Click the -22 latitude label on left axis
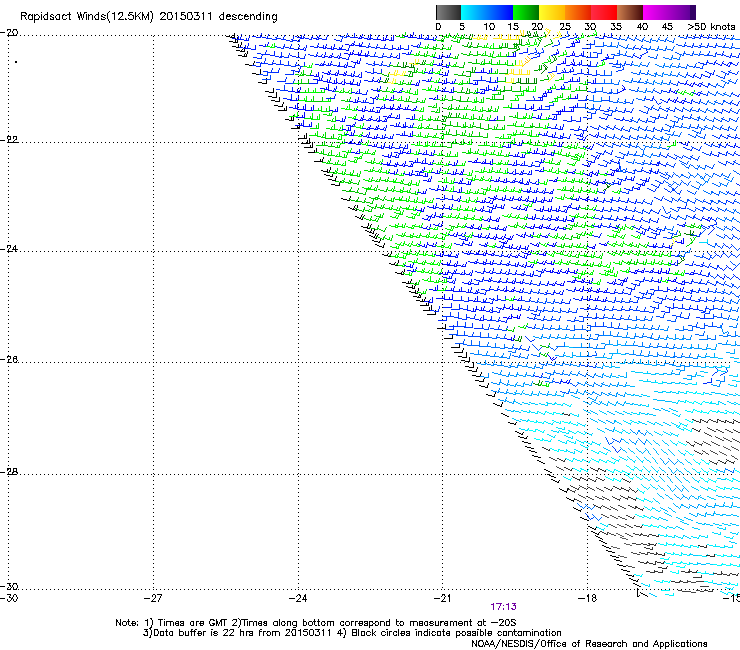Viewport: 740px width, 650px height. [x=9, y=139]
